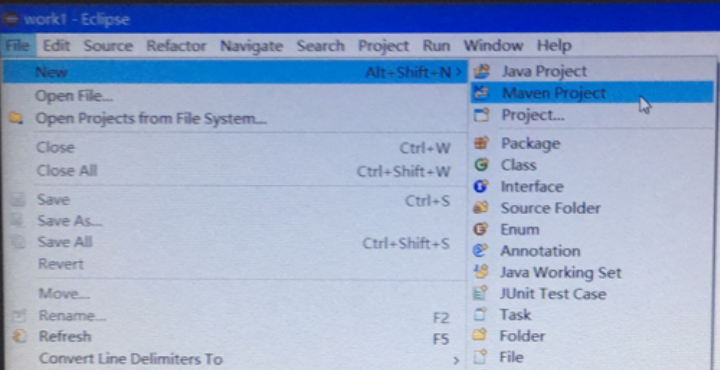Image resolution: width=720 pixels, height=370 pixels.
Task: Open the Window menu
Action: point(493,46)
